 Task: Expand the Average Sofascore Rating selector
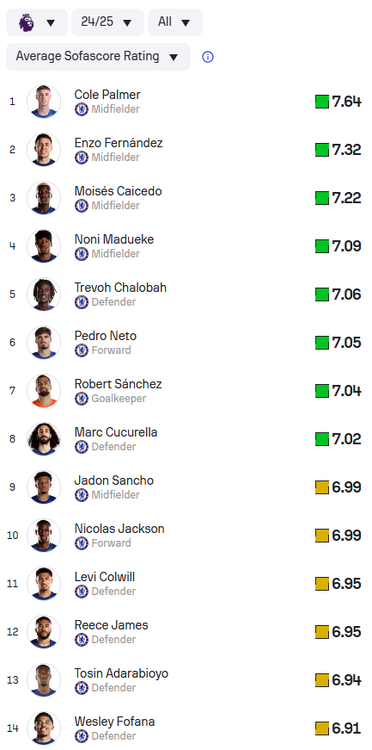98,56
